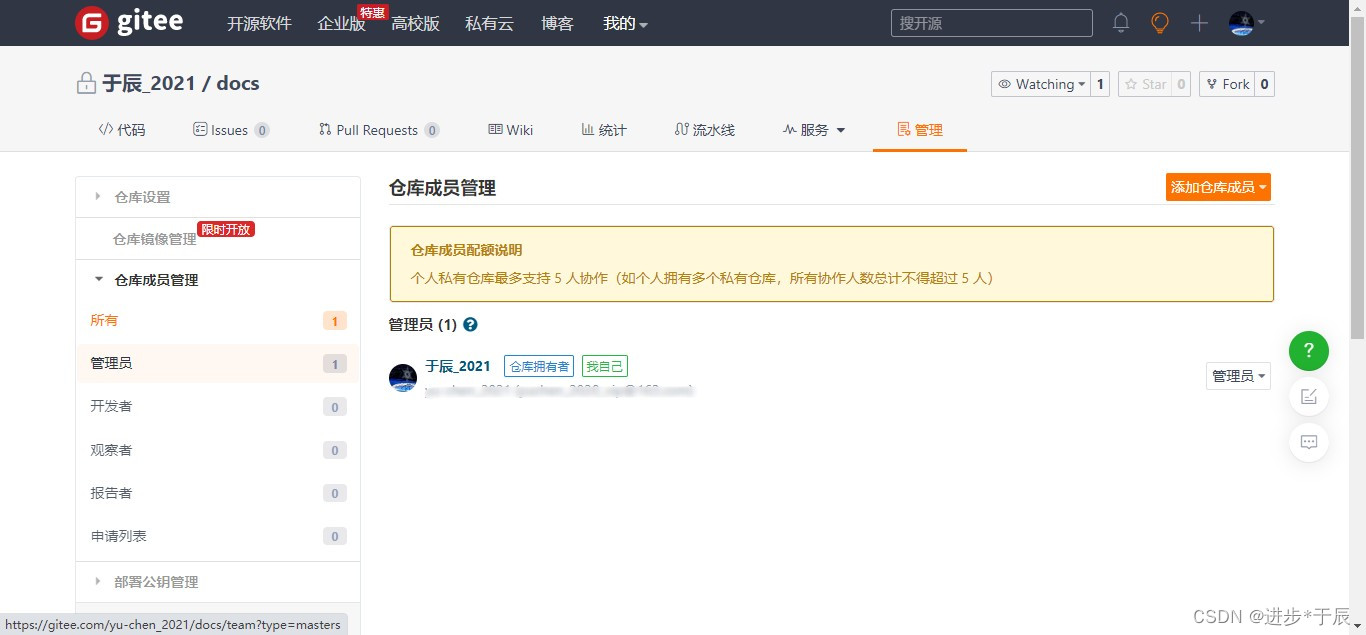Click the feedback comment icon on the right edge
Screen dimensions: 1366x635
[x=1308, y=442]
